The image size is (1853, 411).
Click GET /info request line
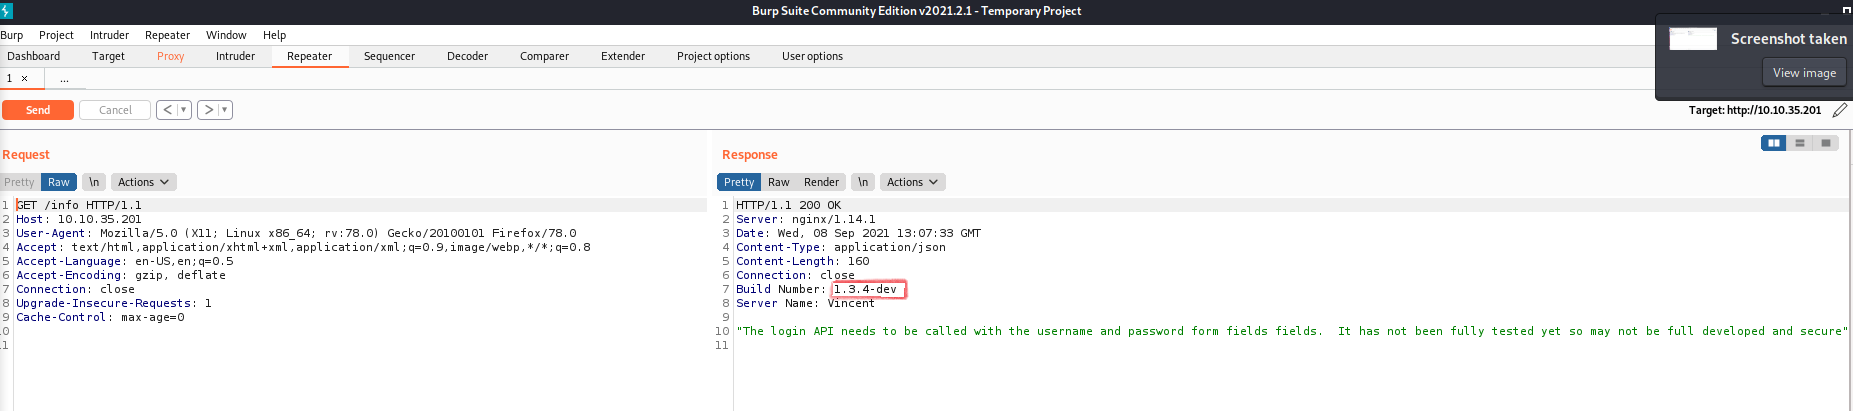click(x=79, y=205)
